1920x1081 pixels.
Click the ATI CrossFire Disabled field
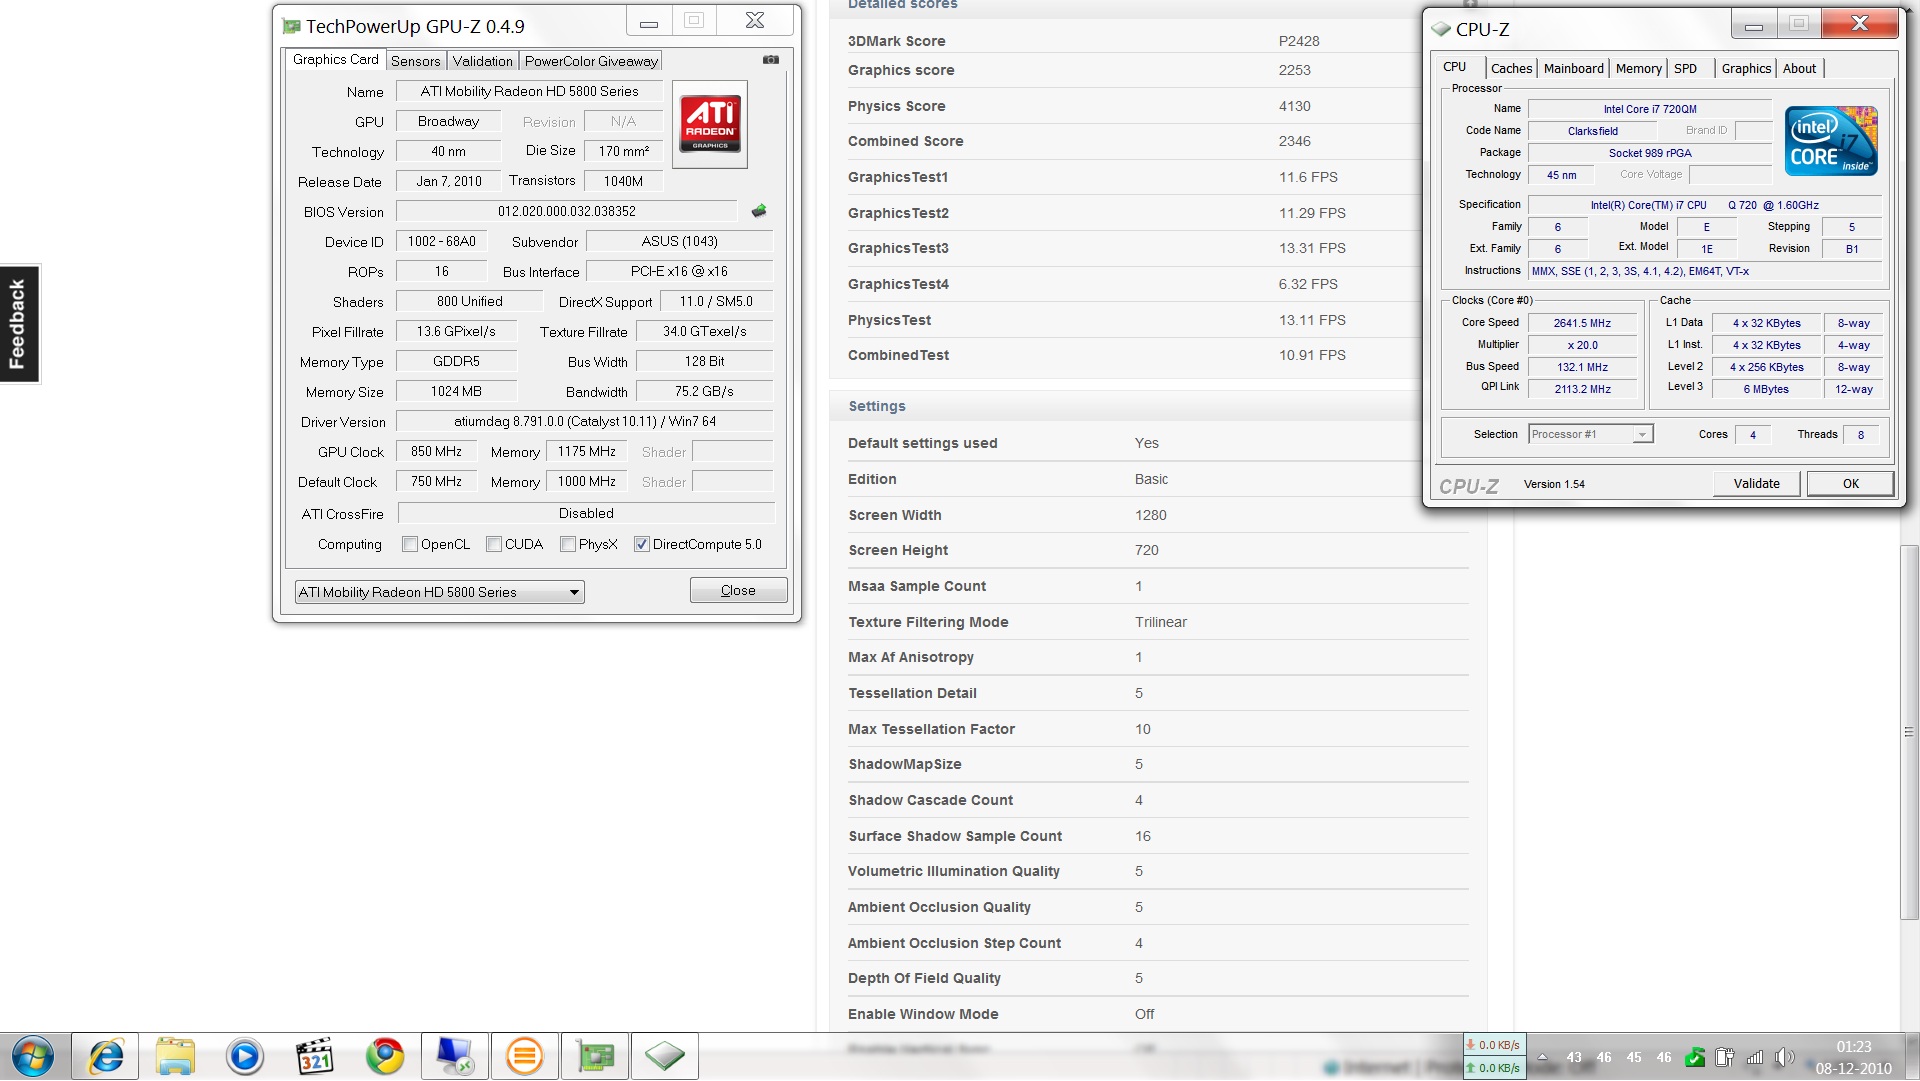pyautogui.click(x=586, y=513)
